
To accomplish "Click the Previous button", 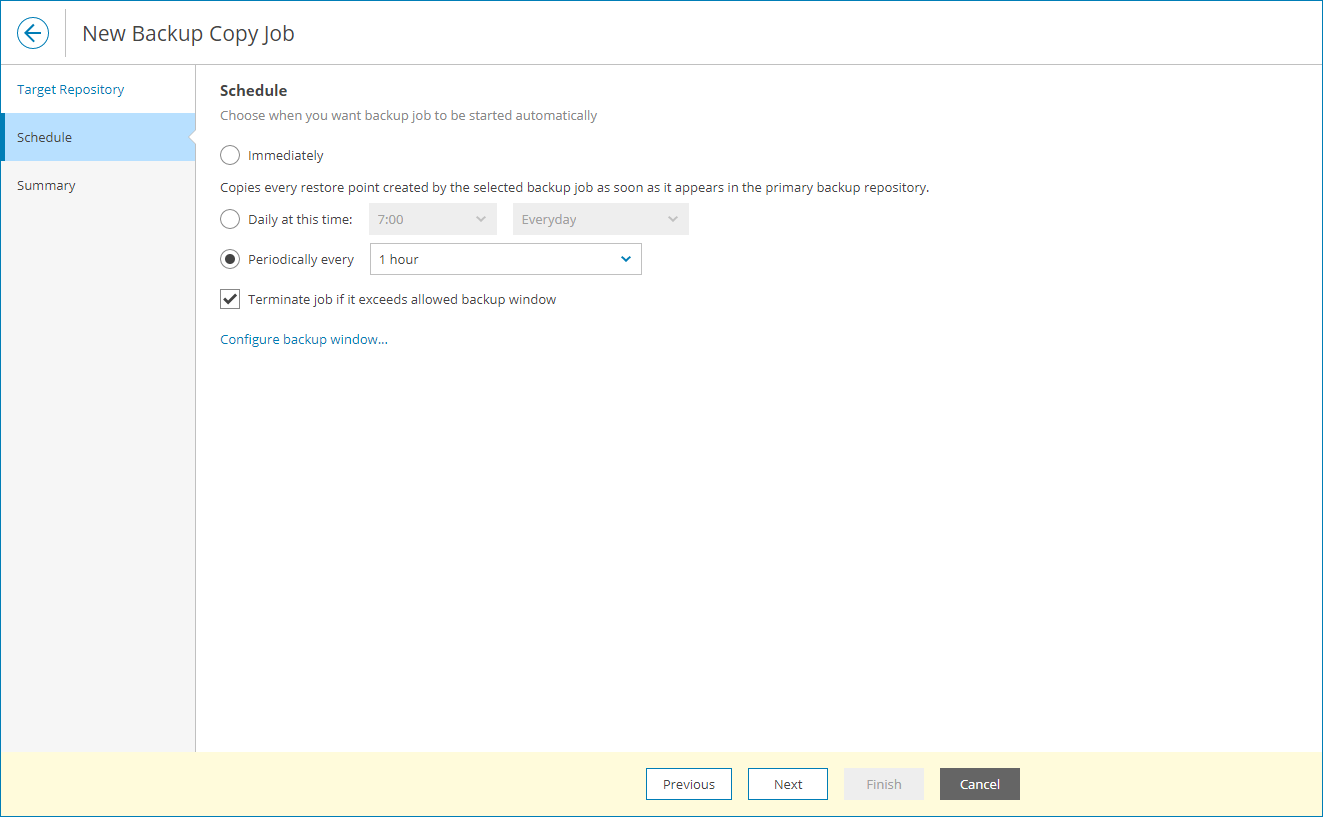I will 688,784.
